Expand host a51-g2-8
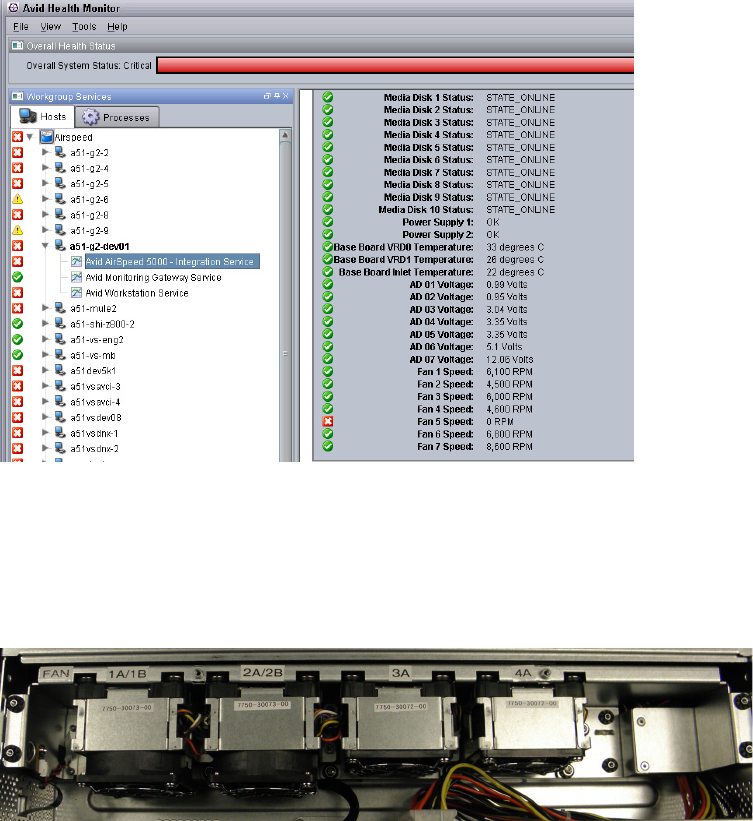The width and height of the screenshot is (753, 821). [x=45, y=215]
